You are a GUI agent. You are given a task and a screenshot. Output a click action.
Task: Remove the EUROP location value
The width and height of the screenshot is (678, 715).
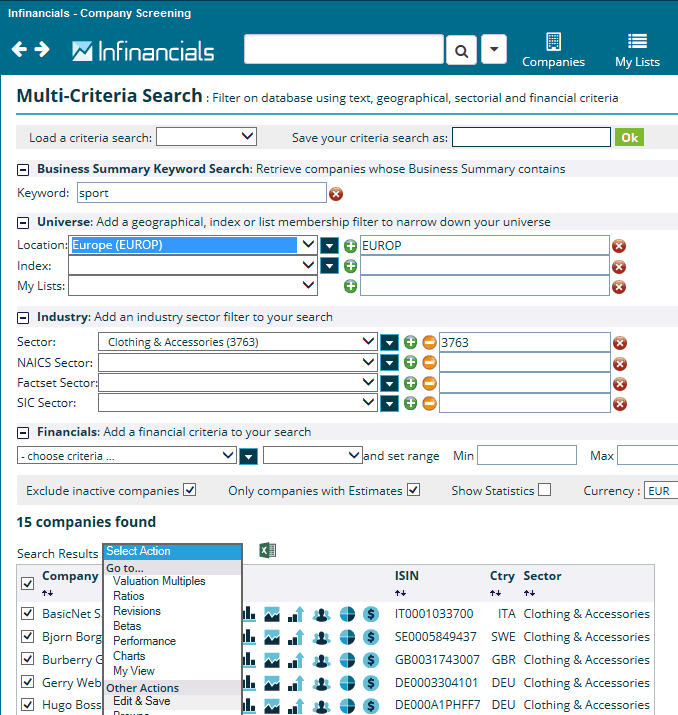tap(619, 246)
